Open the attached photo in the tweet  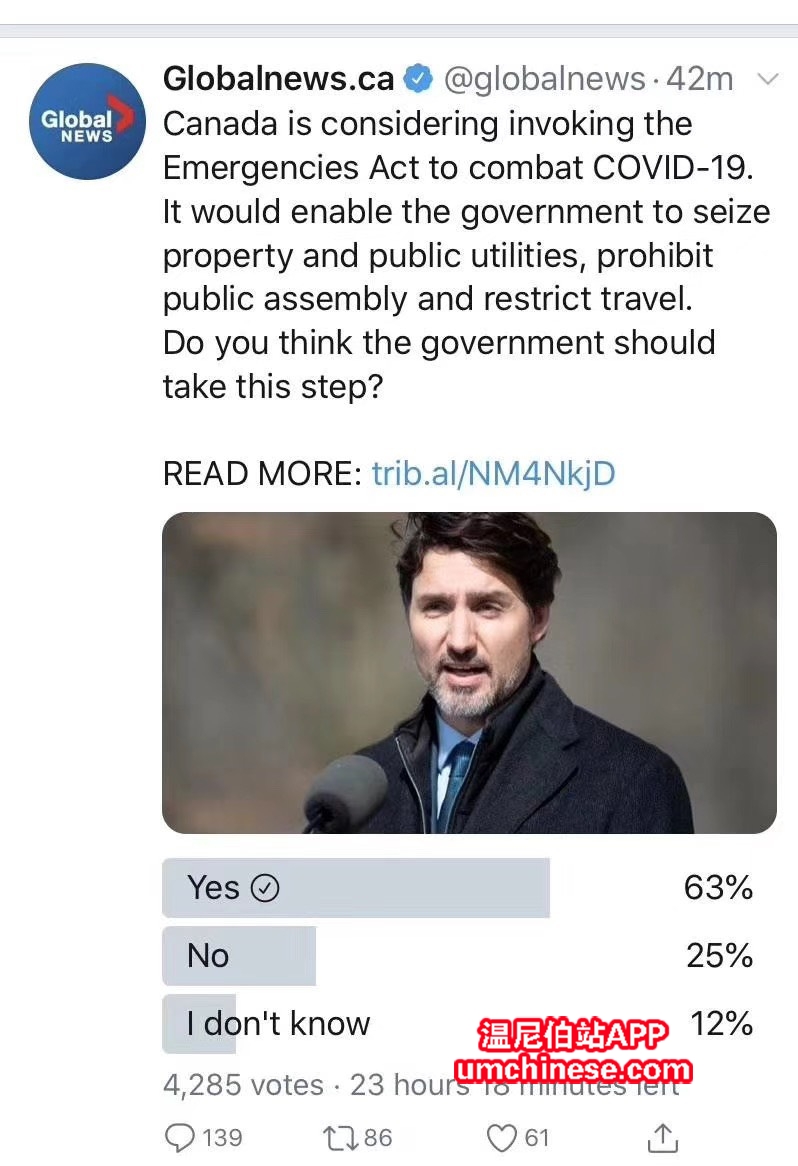tap(469, 672)
